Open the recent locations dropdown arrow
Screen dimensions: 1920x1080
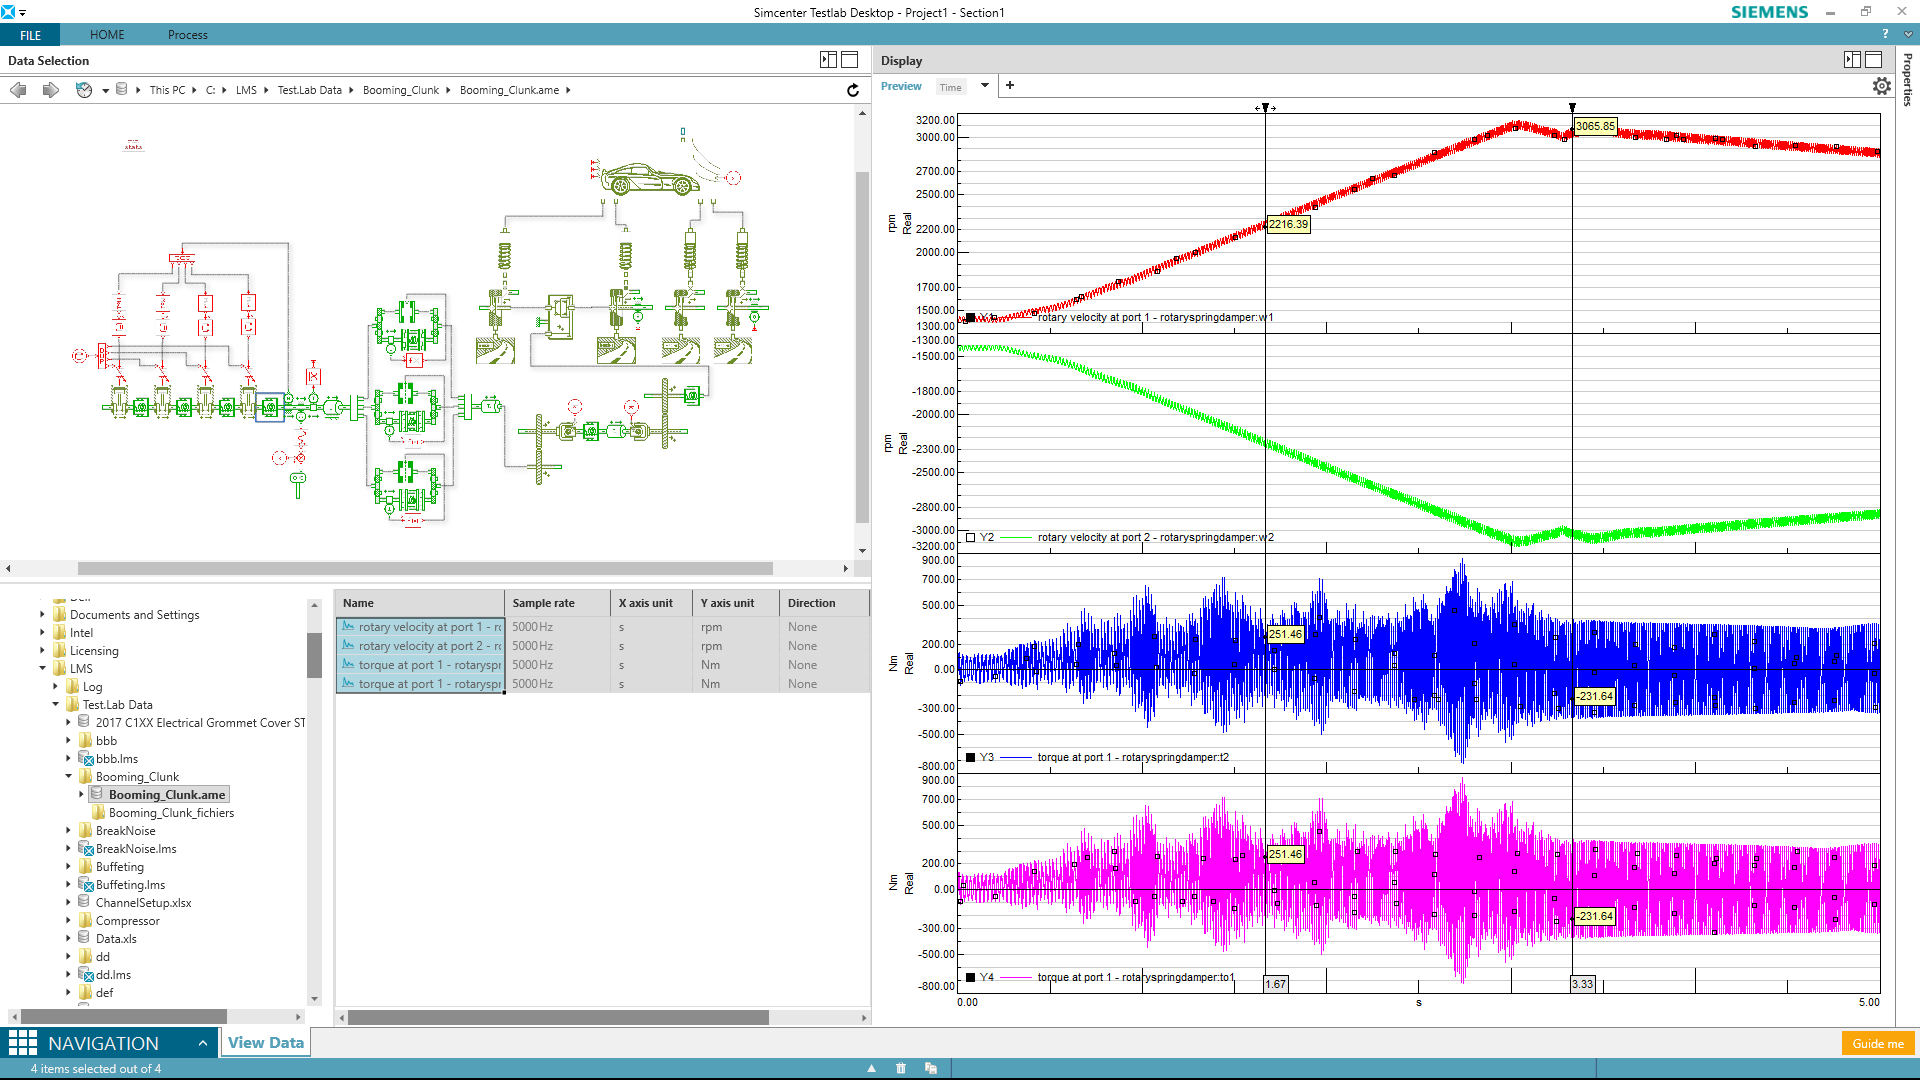coord(105,91)
